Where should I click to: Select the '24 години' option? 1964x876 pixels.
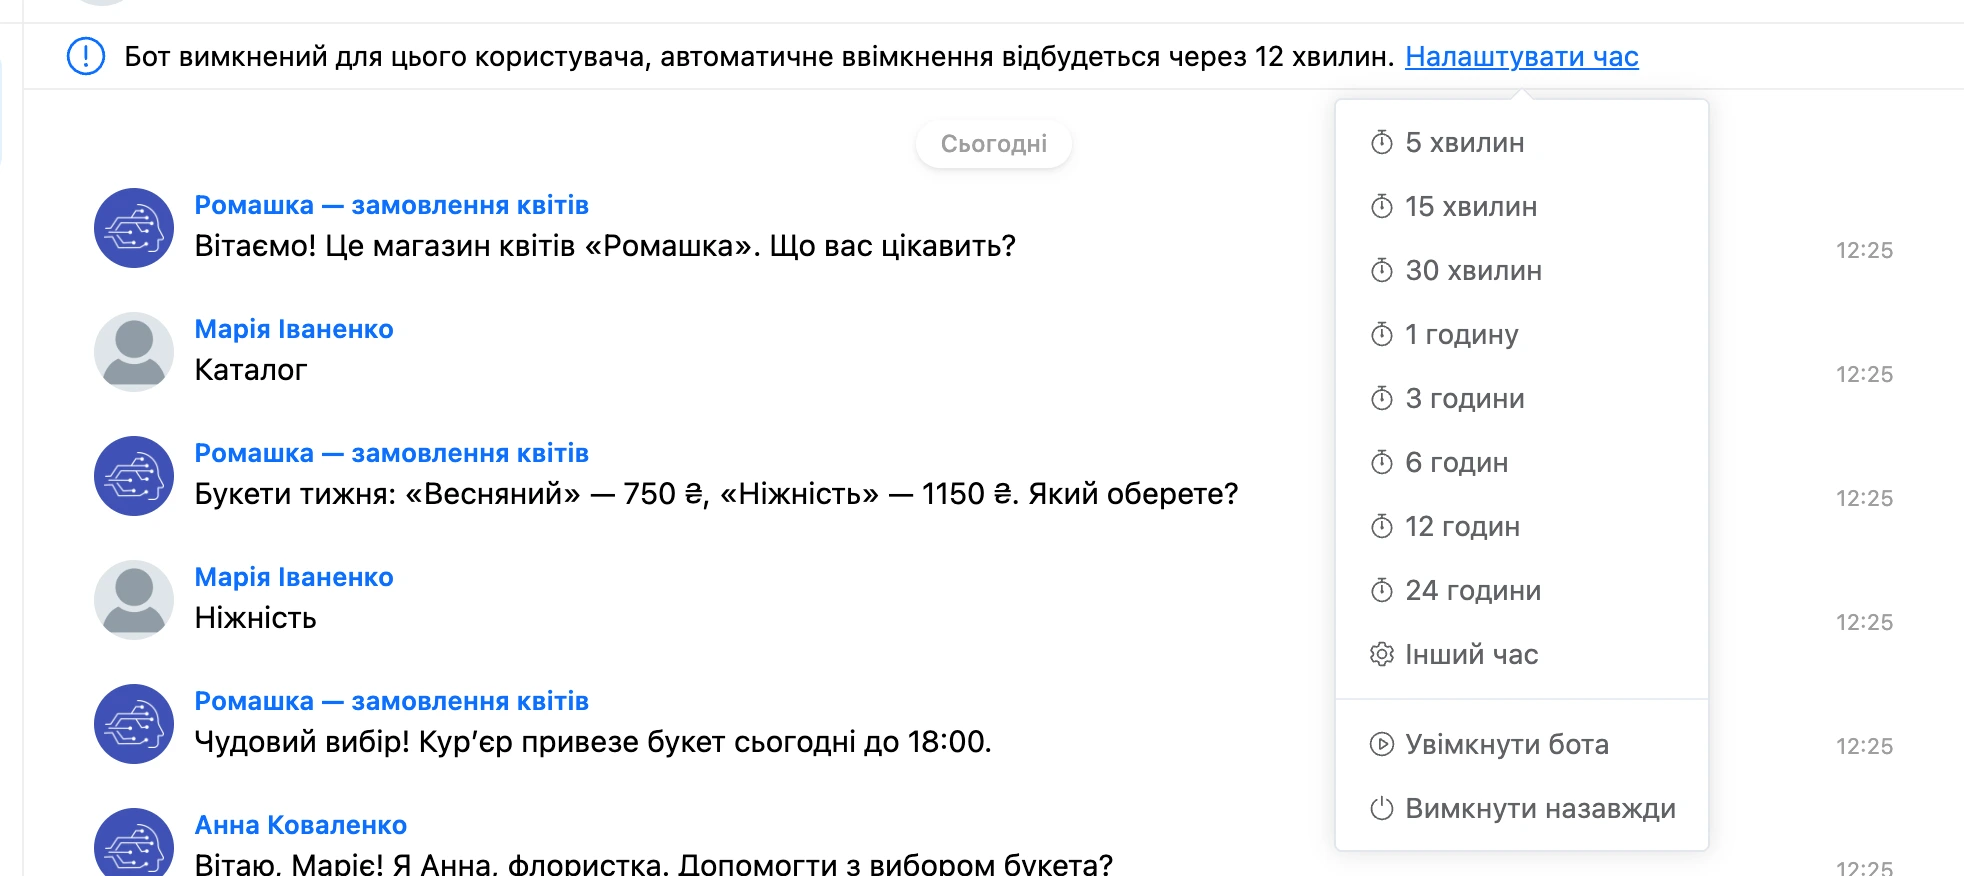coord(1521,591)
